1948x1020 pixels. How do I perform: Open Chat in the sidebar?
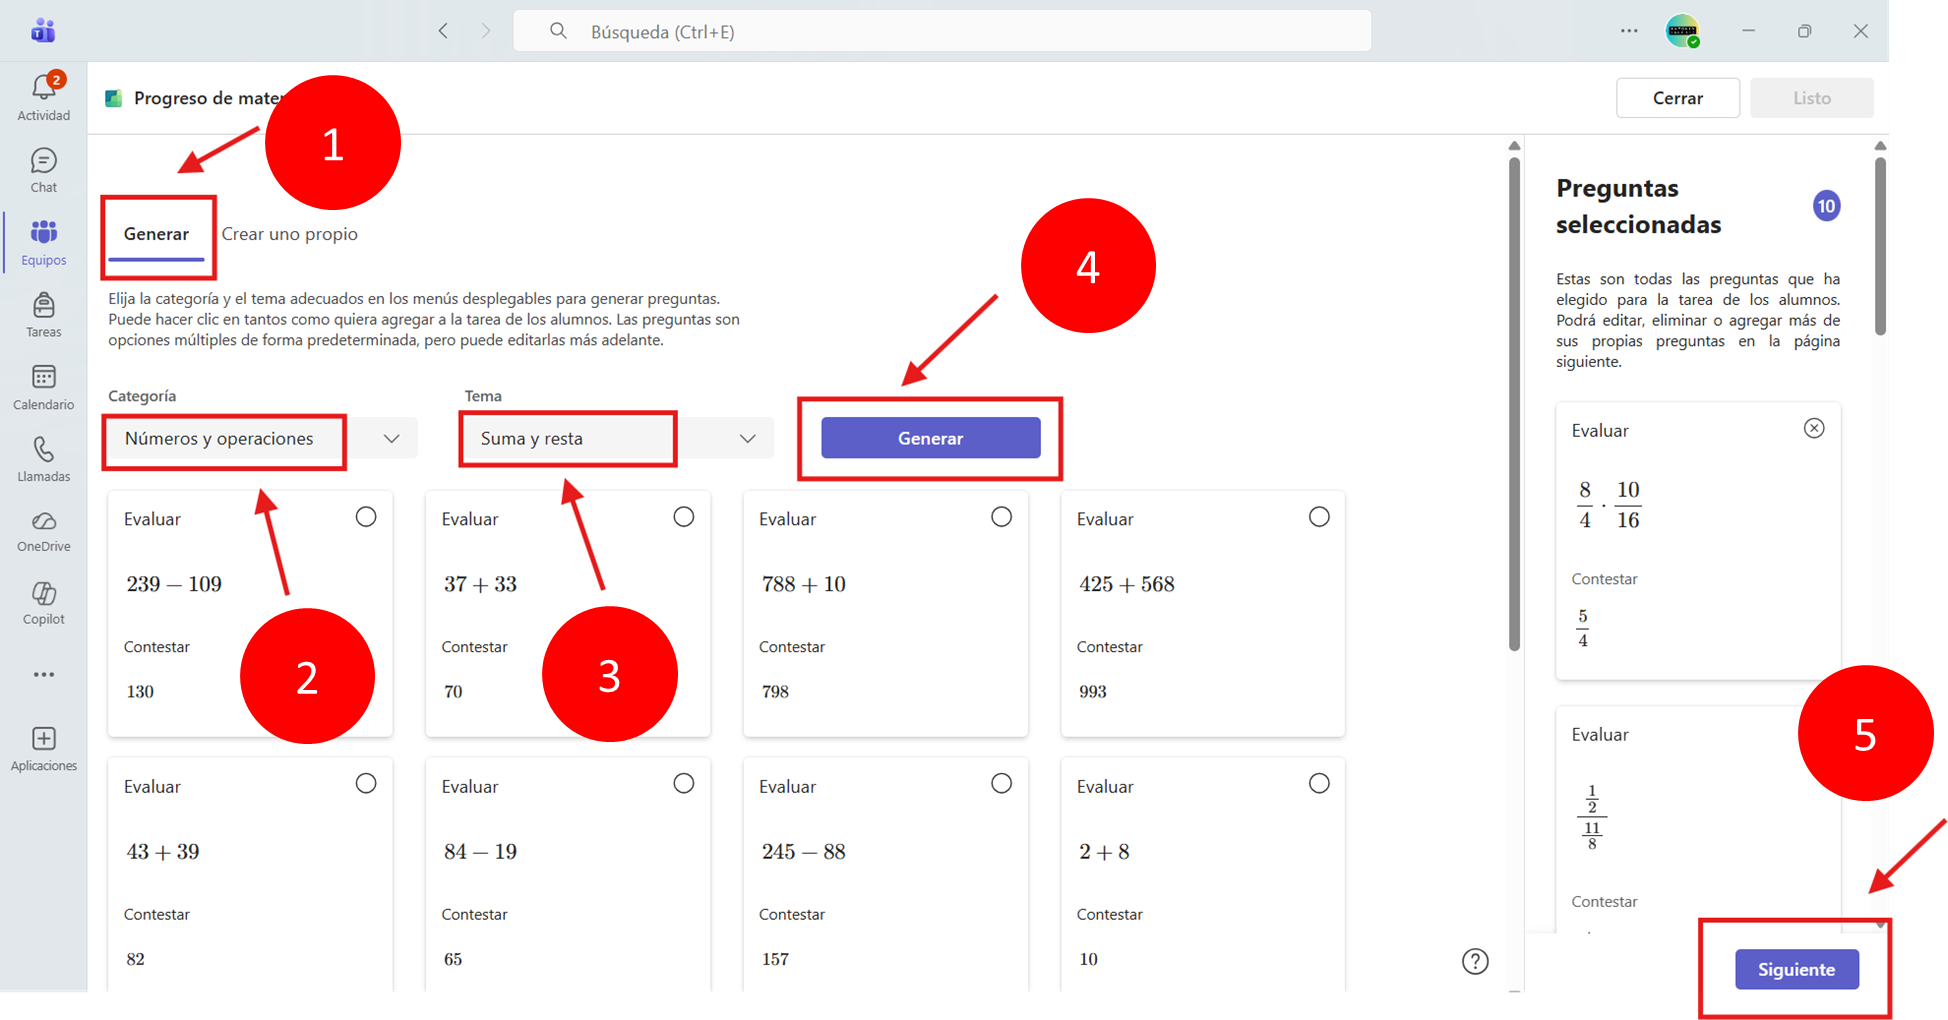click(x=43, y=170)
